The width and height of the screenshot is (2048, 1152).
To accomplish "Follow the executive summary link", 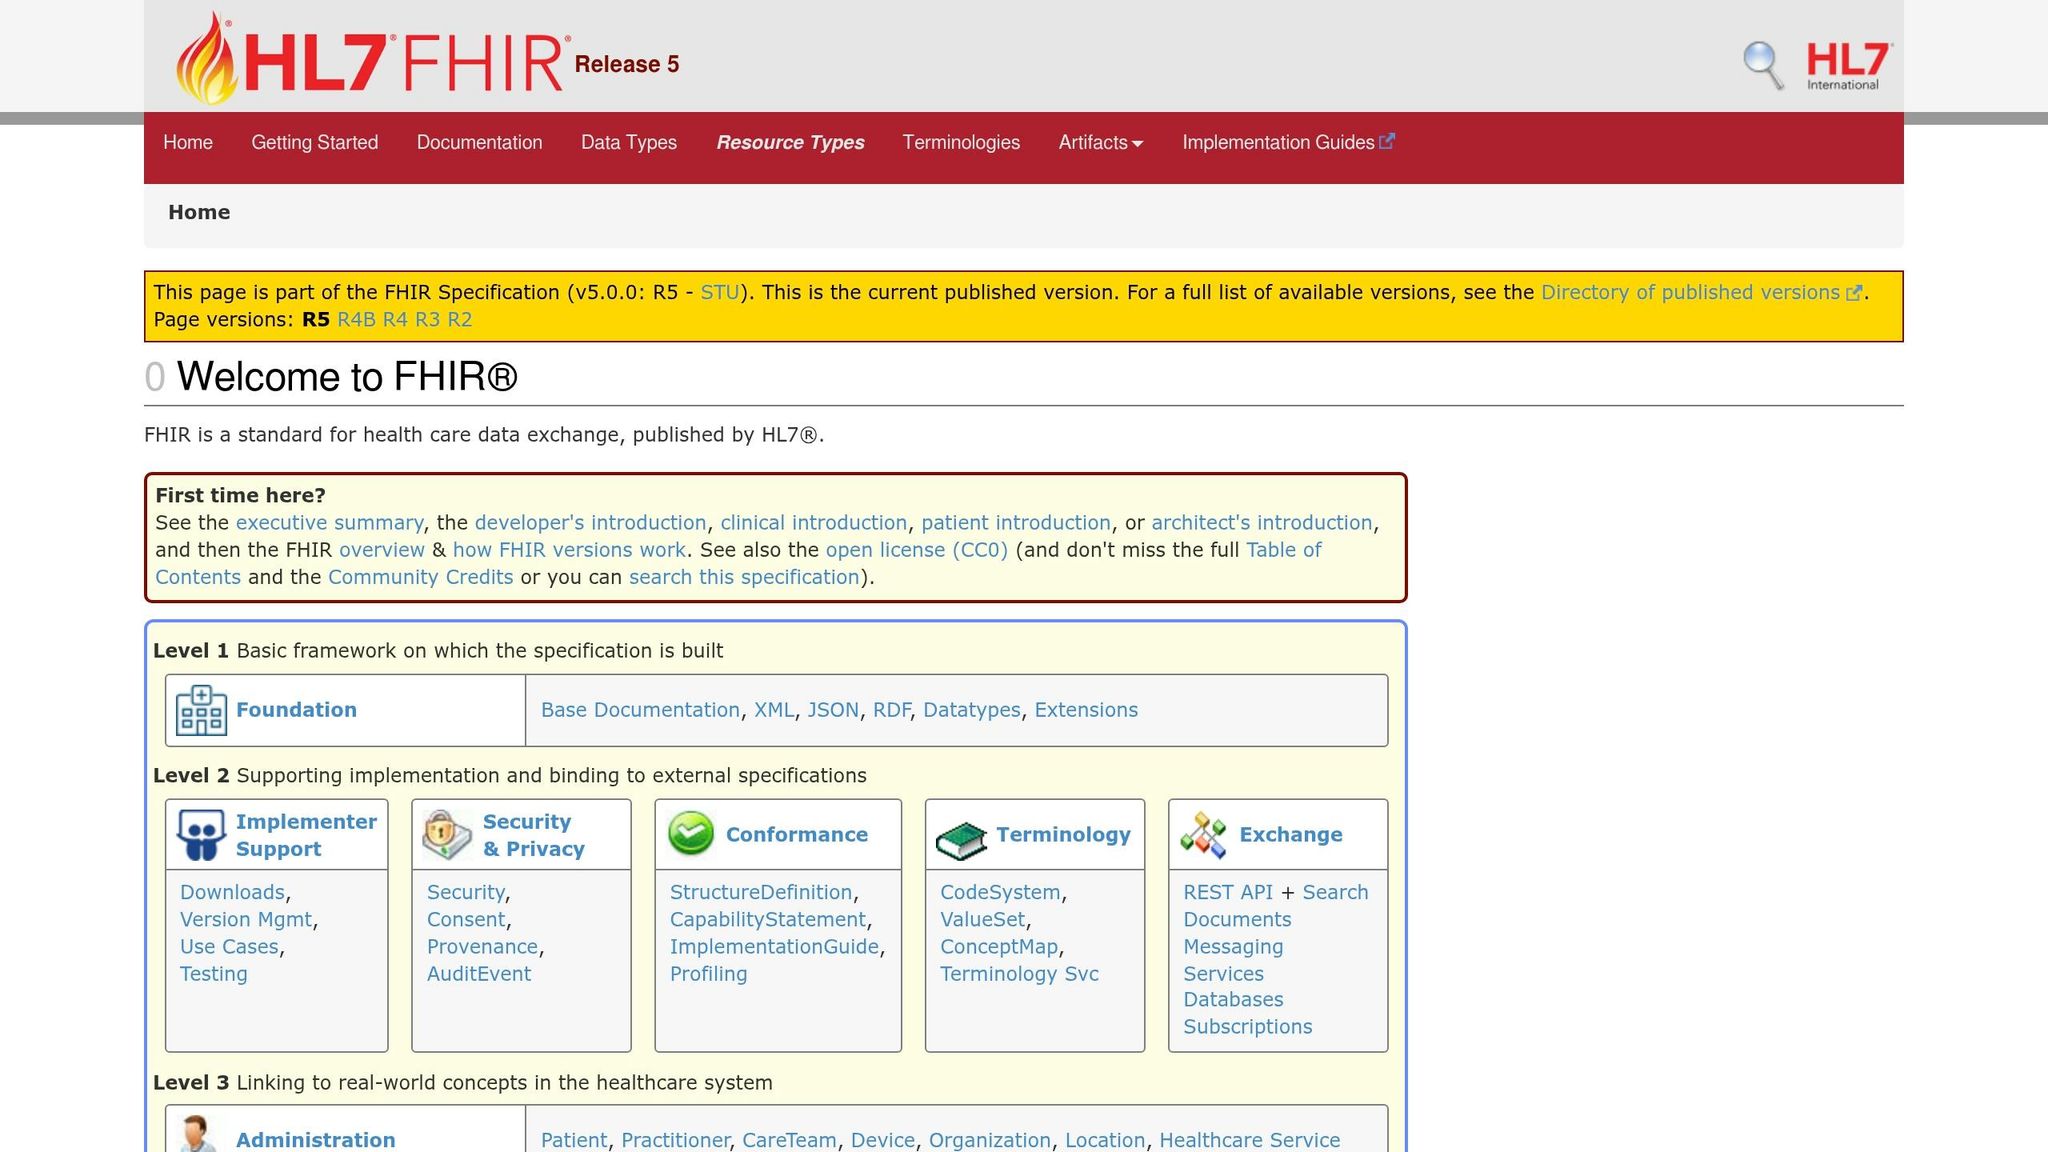I will [x=328, y=522].
